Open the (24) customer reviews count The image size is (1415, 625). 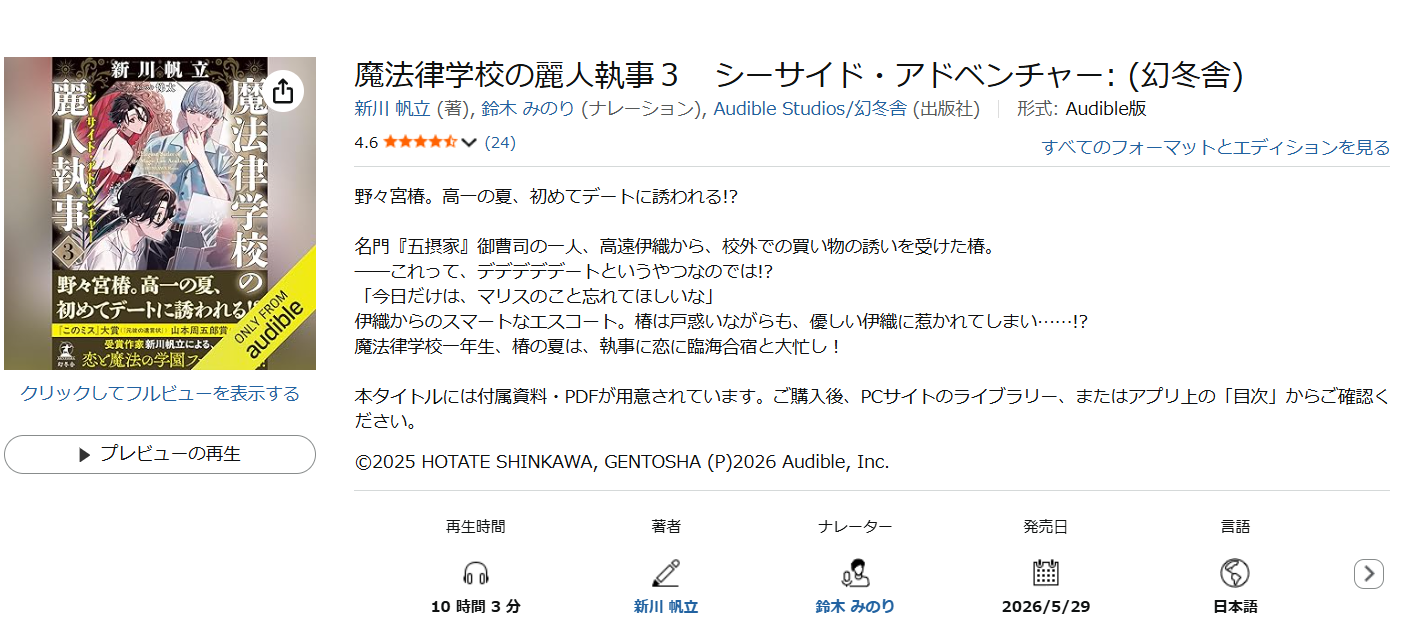pyautogui.click(x=500, y=142)
